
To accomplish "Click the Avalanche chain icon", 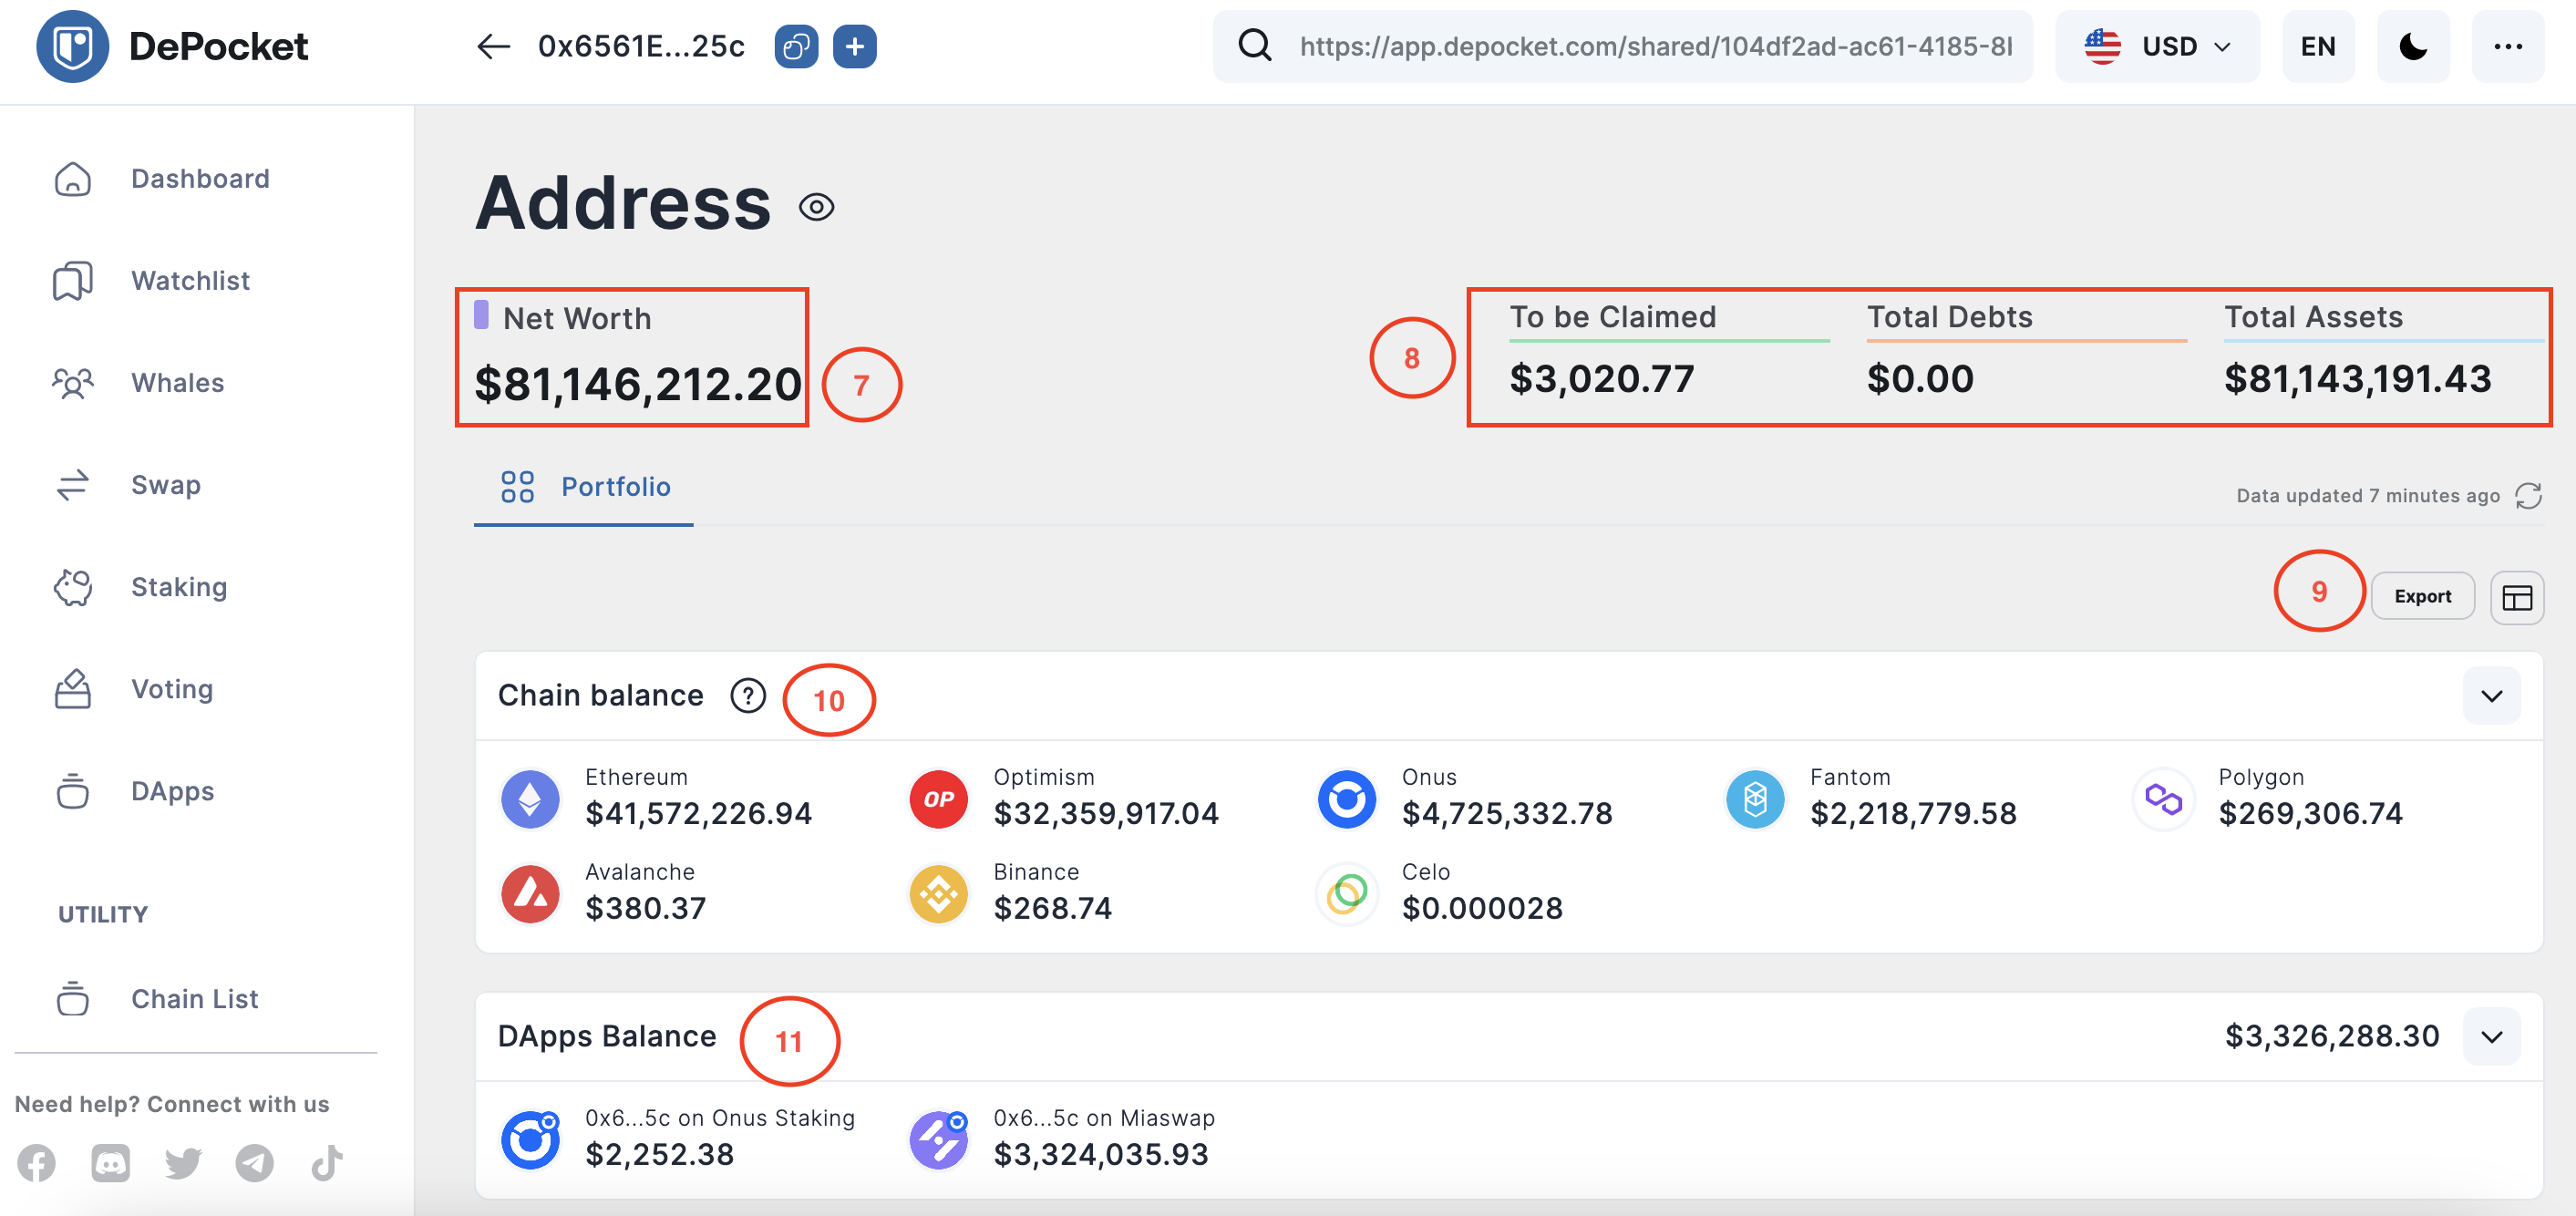I will click(530, 893).
